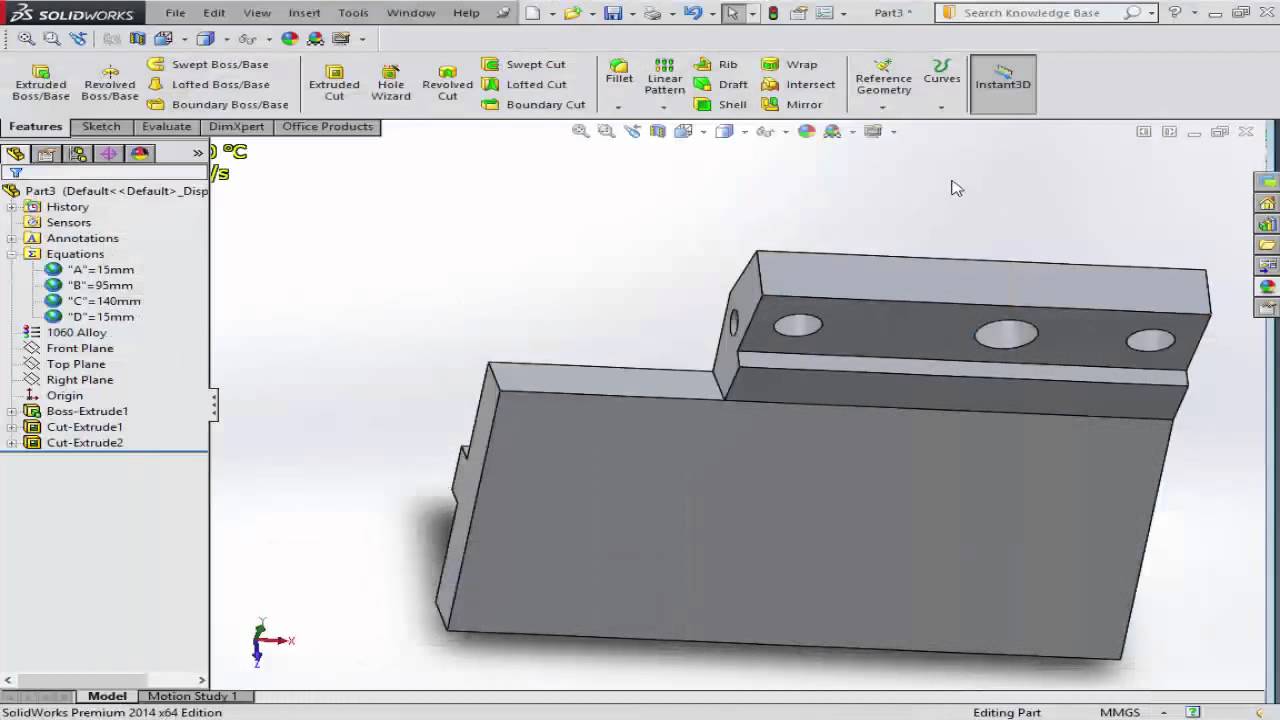The width and height of the screenshot is (1280, 720).
Task: Collapse the Equations tree node
Action: (x=12, y=254)
